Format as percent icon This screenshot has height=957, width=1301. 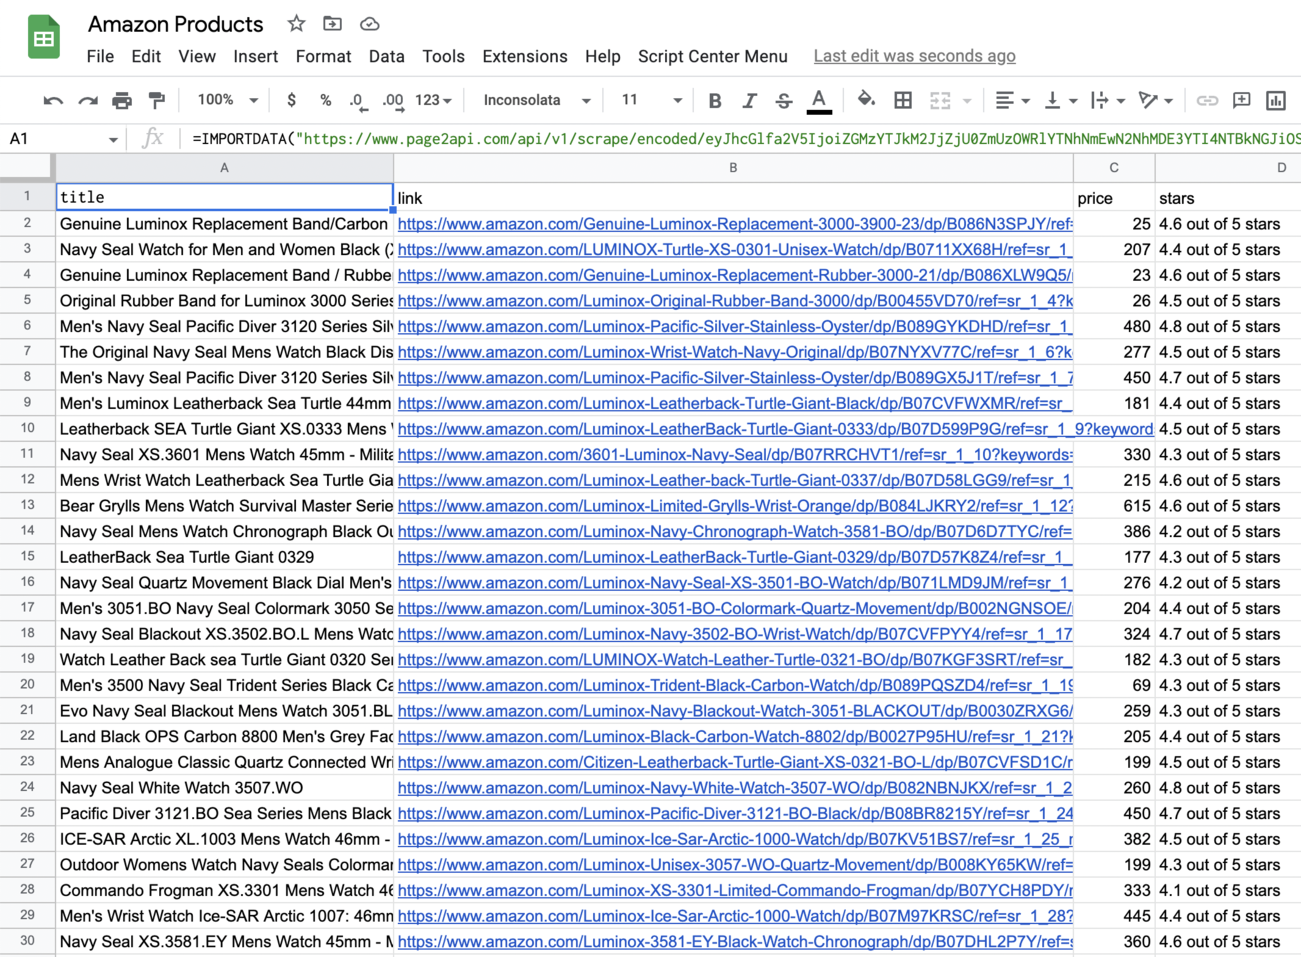pos(325,100)
